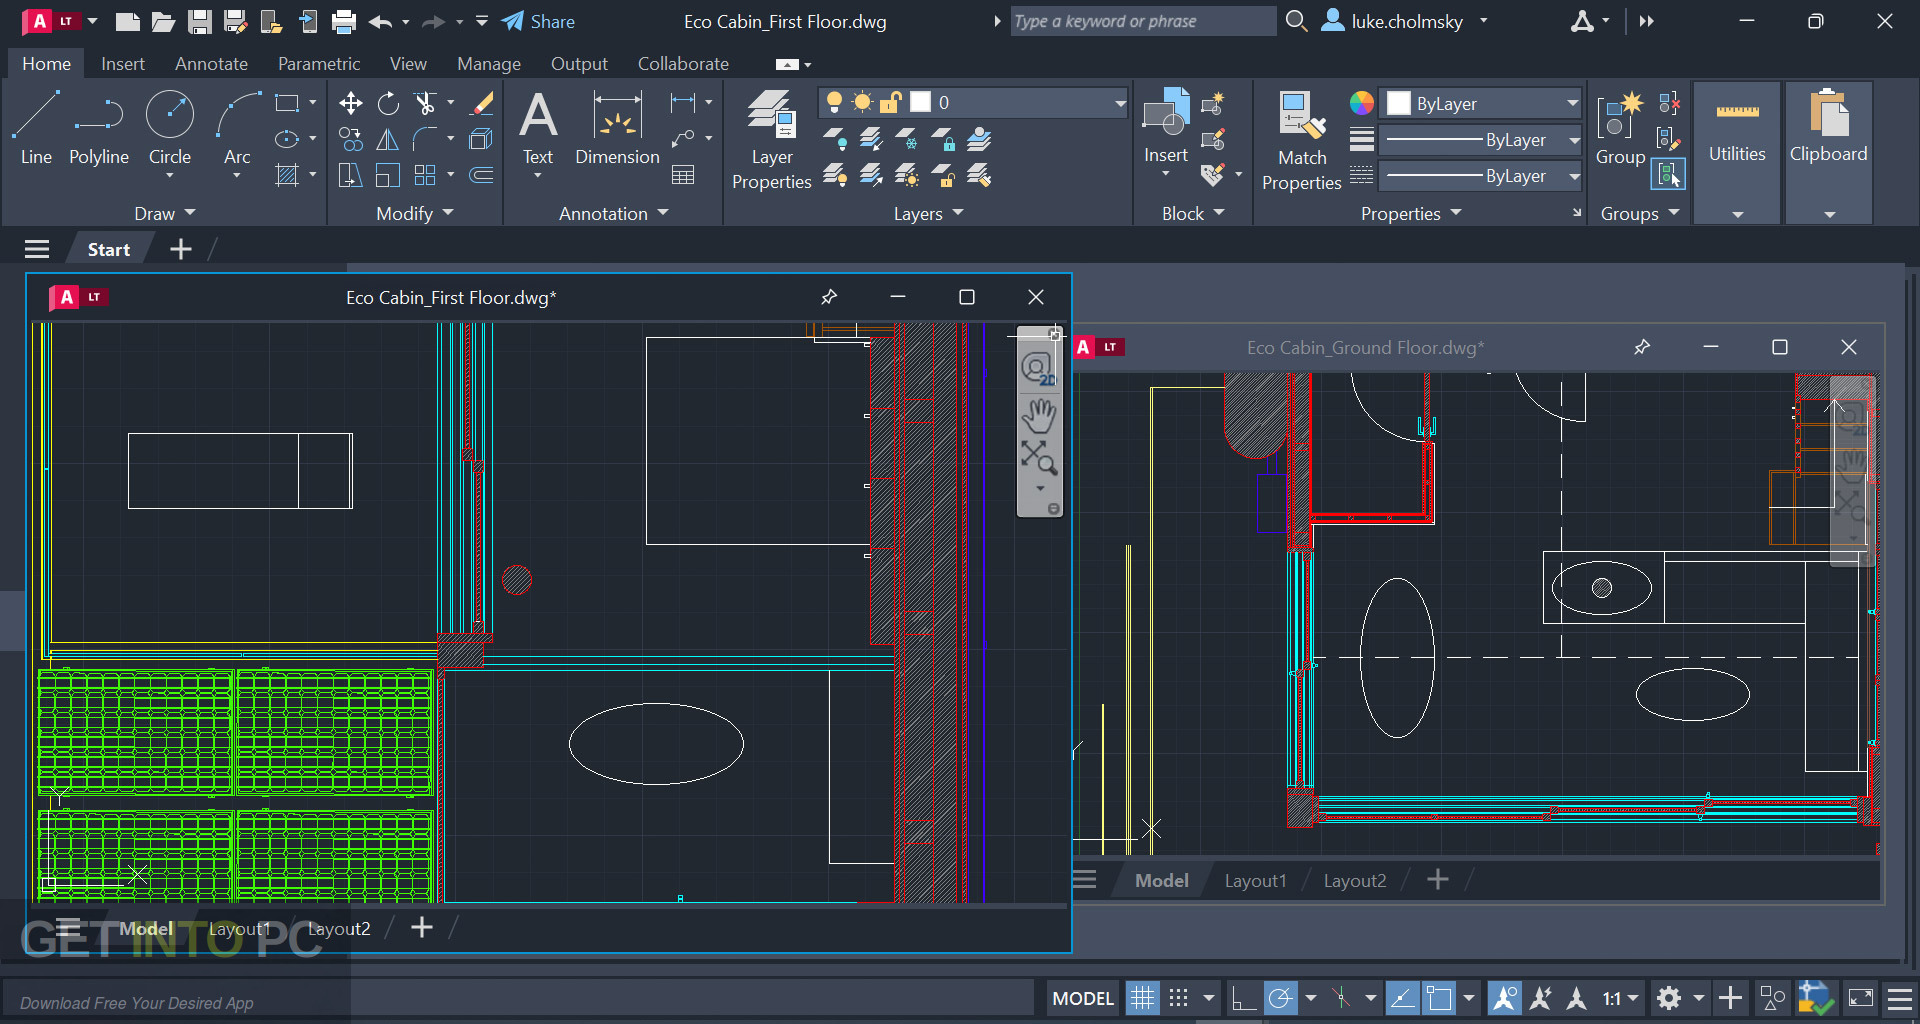
Task: Toggle MODEL space button in status bar
Action: (x=1083, y=998)
